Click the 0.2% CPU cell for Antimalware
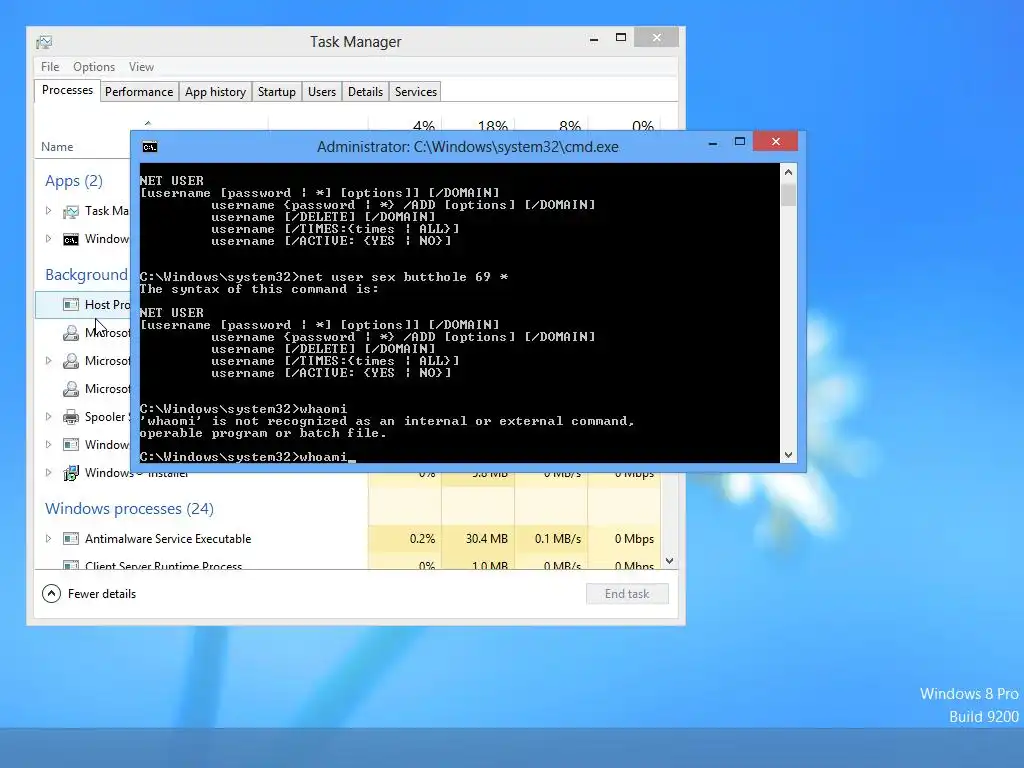 tap(405, 539)
